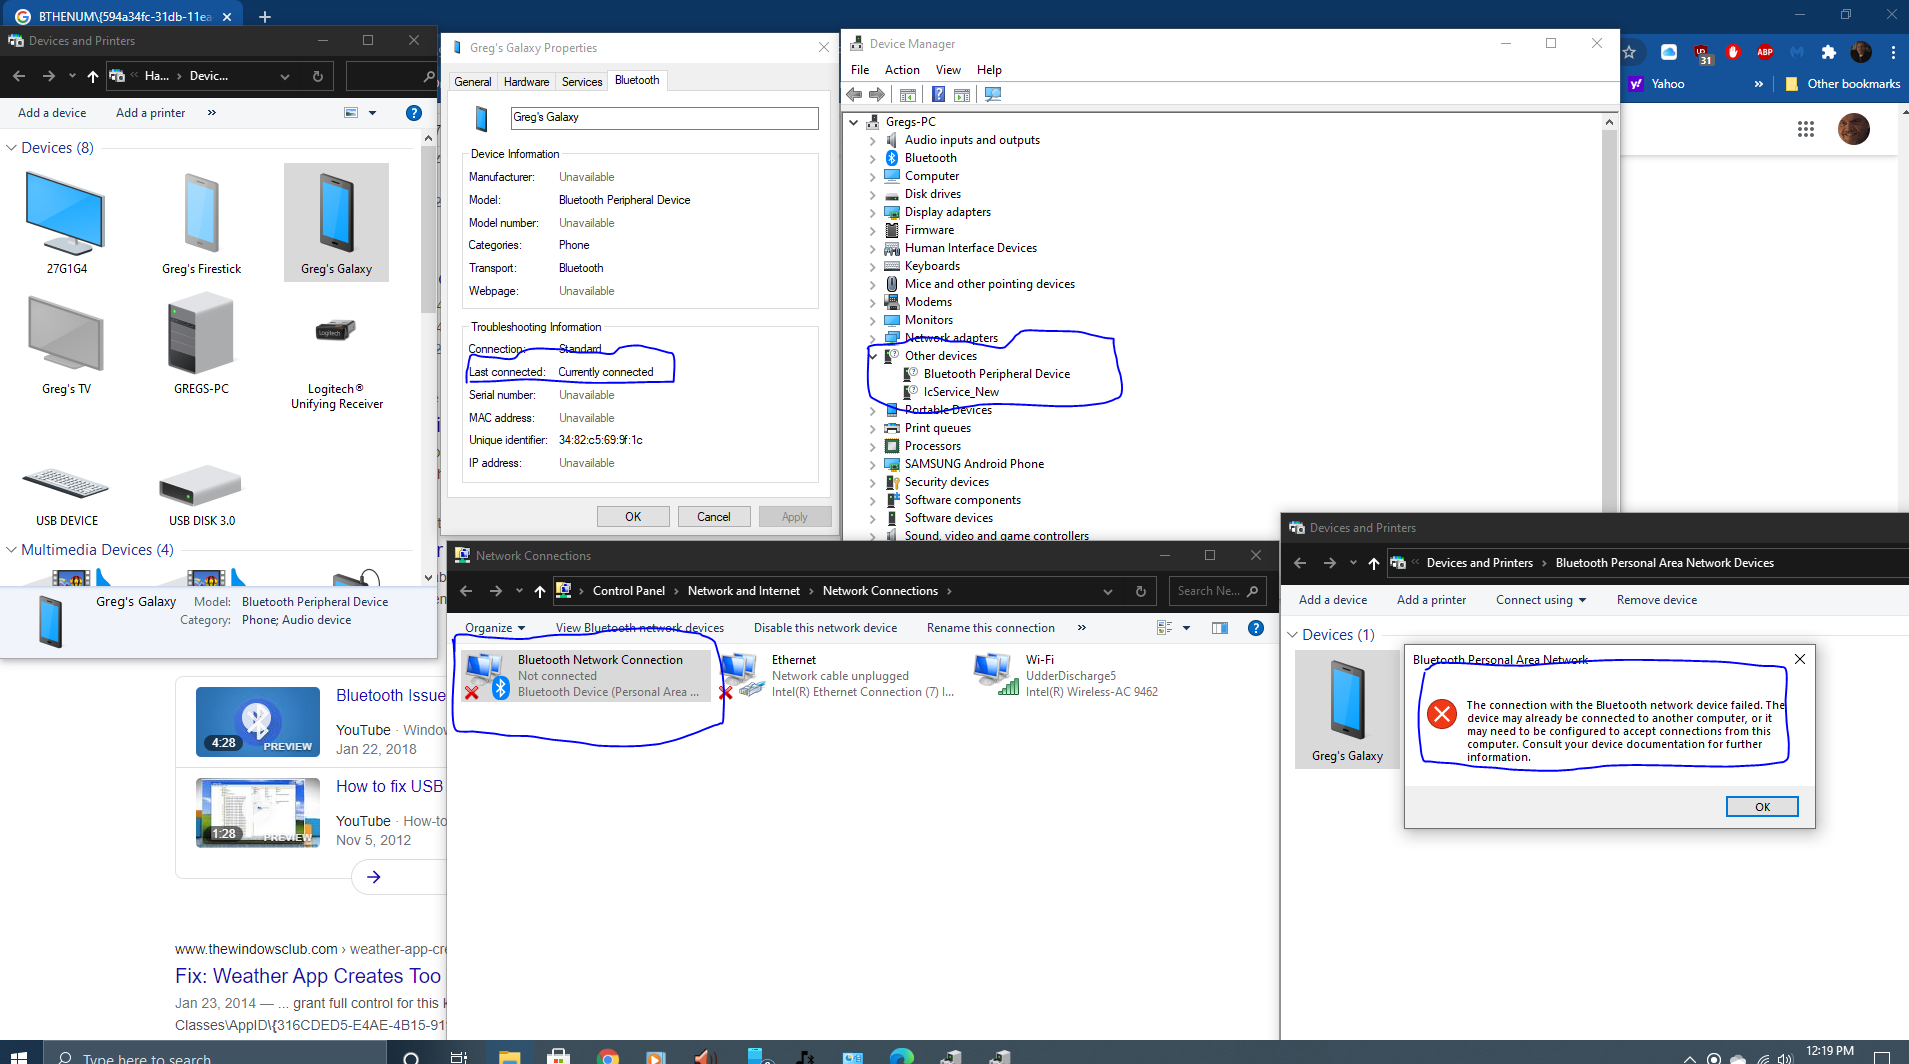This screenshot has height=1064, width=1909.
Task: Open Microsoft Edge from the taskbar
Action: (901, 1056)
